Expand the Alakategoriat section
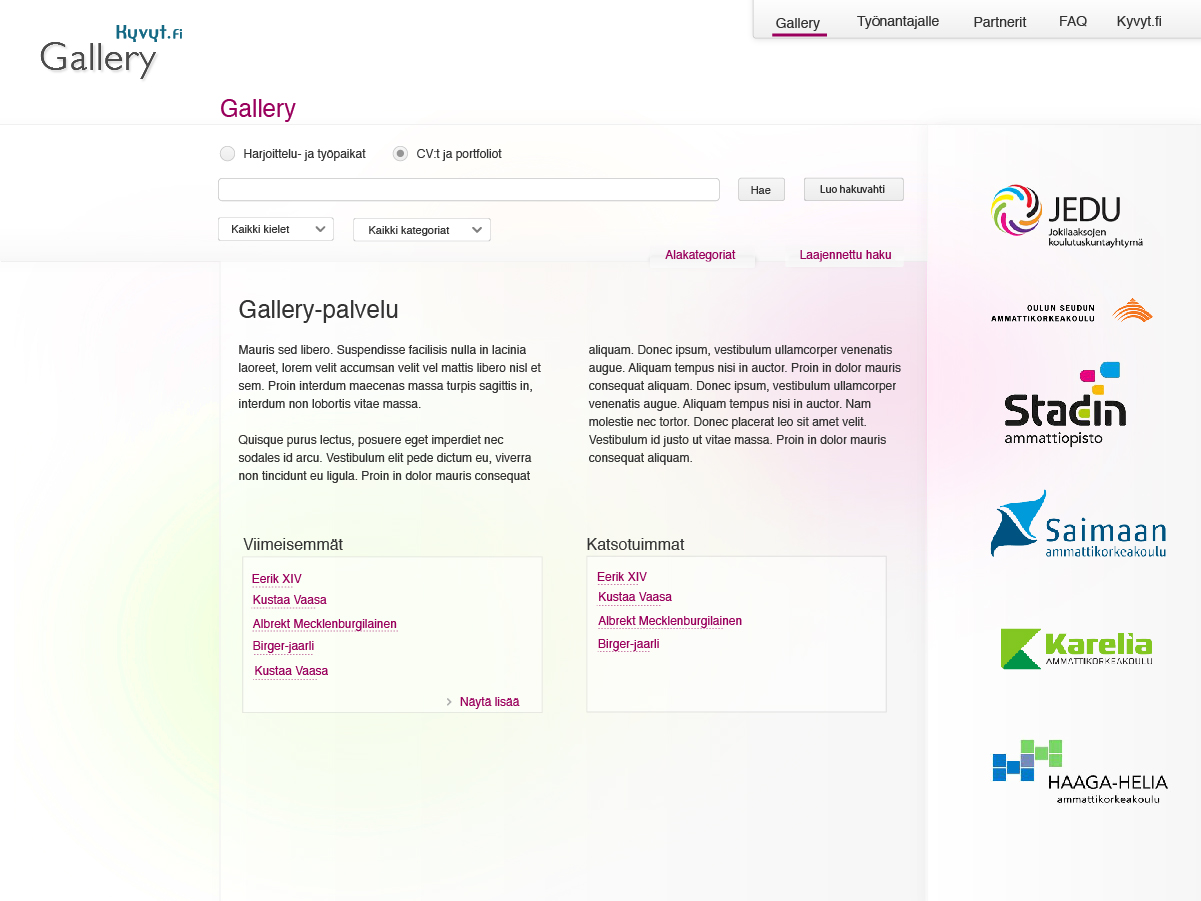Viewport: 1201px width, 901px height. [x=700, y=255]
